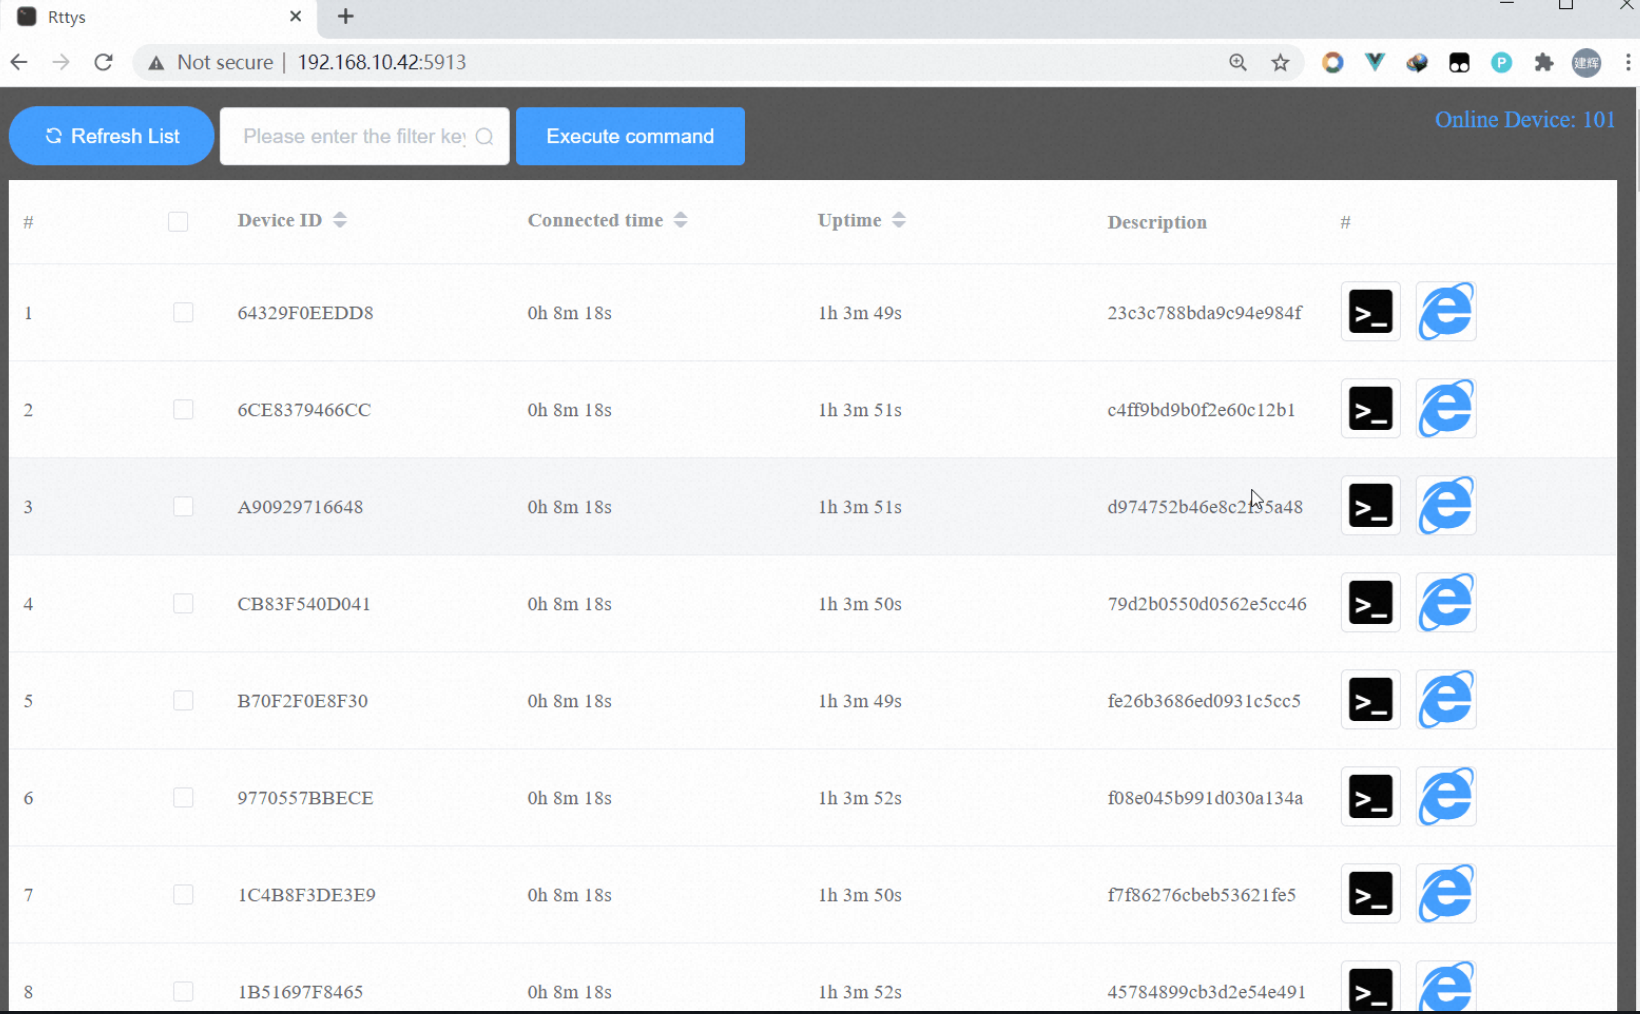1640x1014 pixels.
Task: Tick the checkbox for device B70F2F0E8F30
Action: click(183, 700)
